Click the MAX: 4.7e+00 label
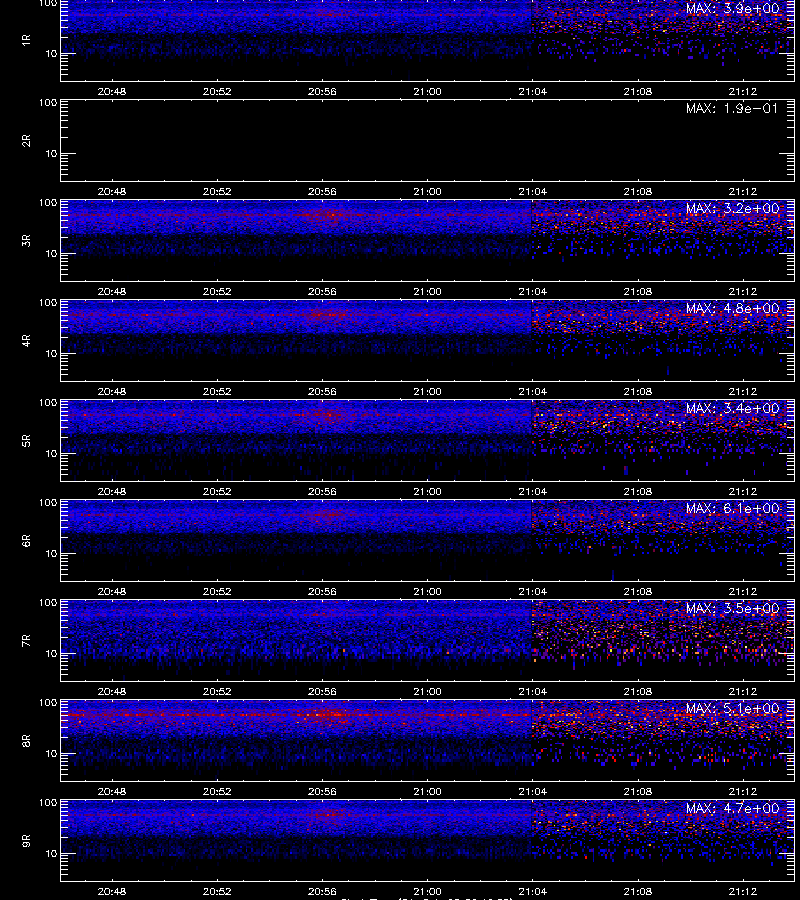 coord(732,808)
